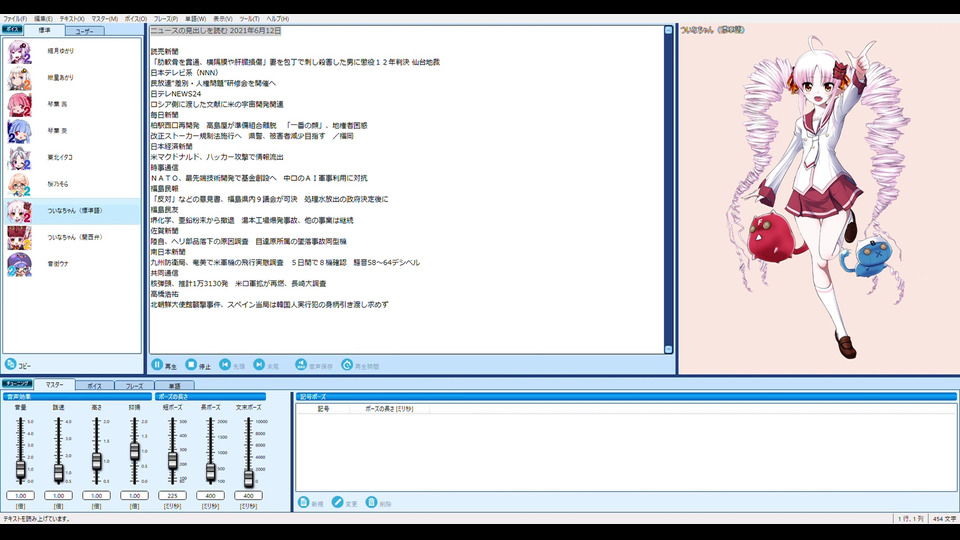The width and height of the screenshot is (960, 540).
Task: Click the 日テレNEWS24 text line
Action: pos(176,94)
